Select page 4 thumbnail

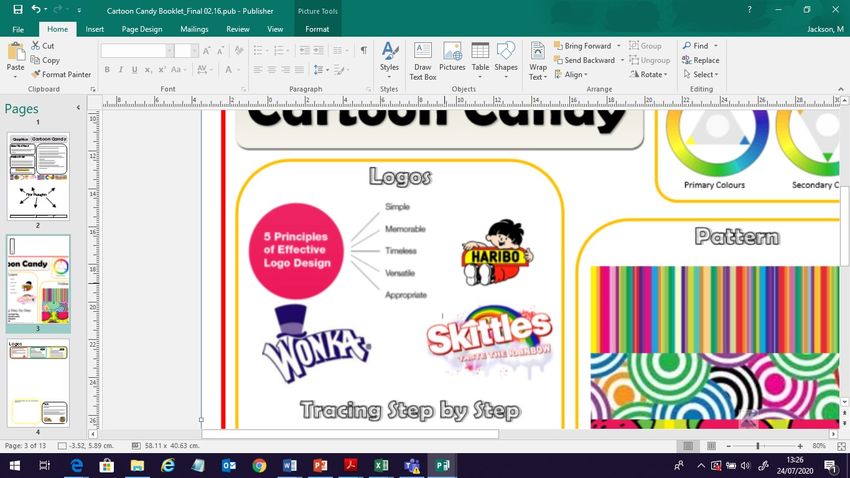[x=38, y=383]
